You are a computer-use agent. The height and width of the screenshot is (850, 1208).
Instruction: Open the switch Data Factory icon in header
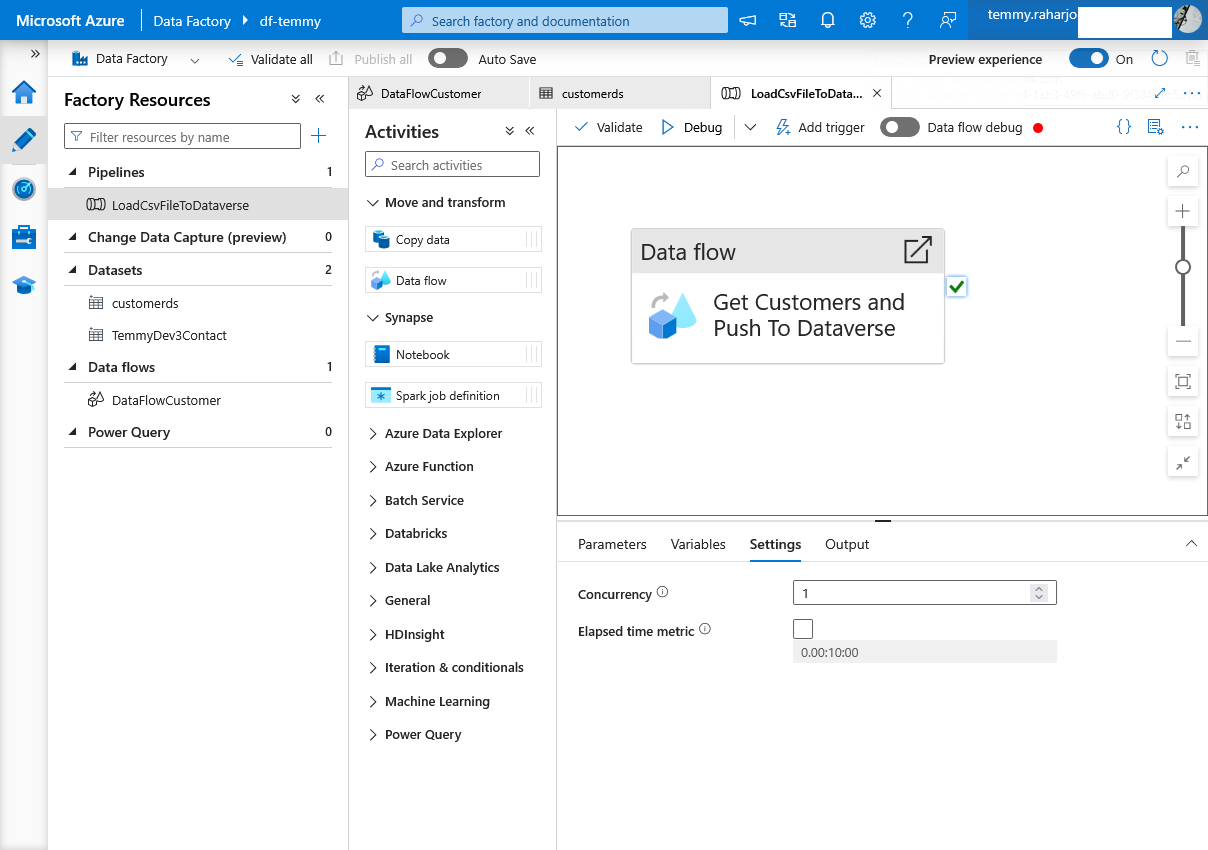788,20
